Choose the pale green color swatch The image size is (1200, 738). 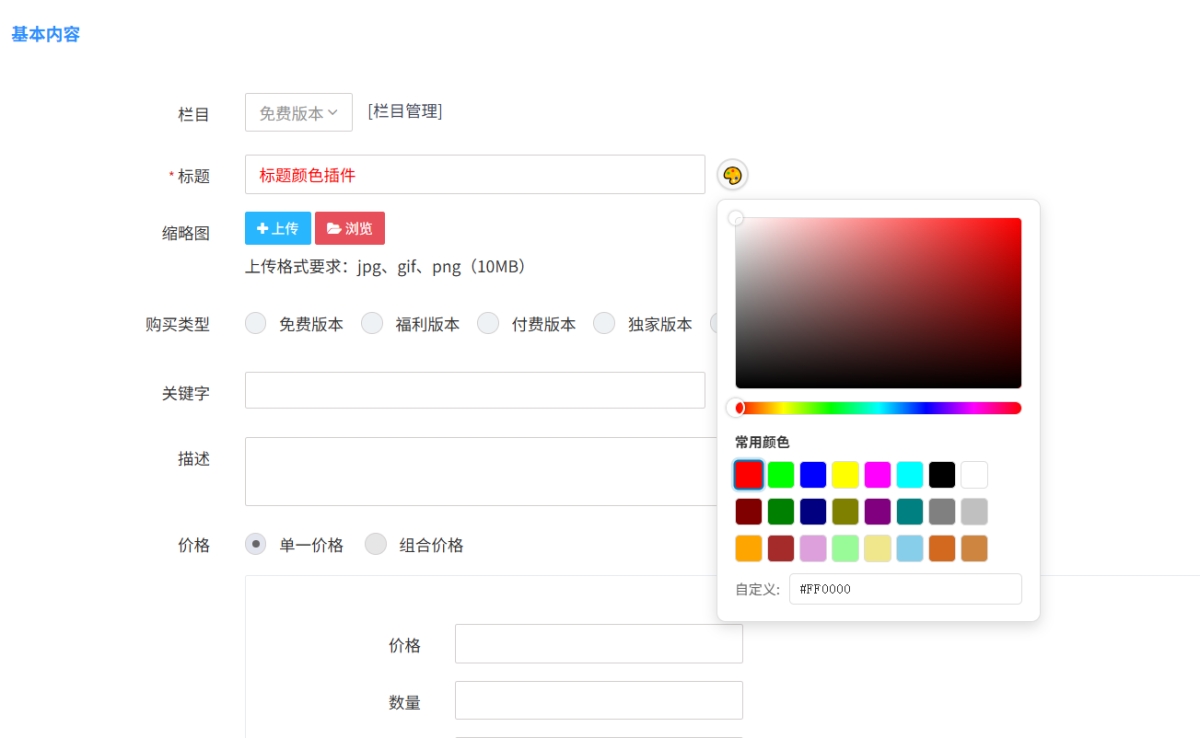click(x=846, y=548)
